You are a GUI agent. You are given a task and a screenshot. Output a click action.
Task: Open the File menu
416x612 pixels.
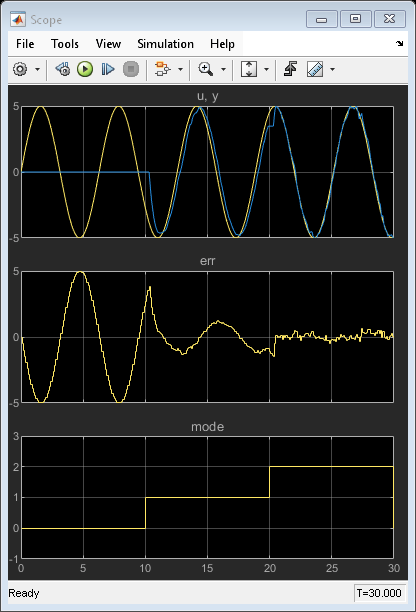click(x=25, y=44)
